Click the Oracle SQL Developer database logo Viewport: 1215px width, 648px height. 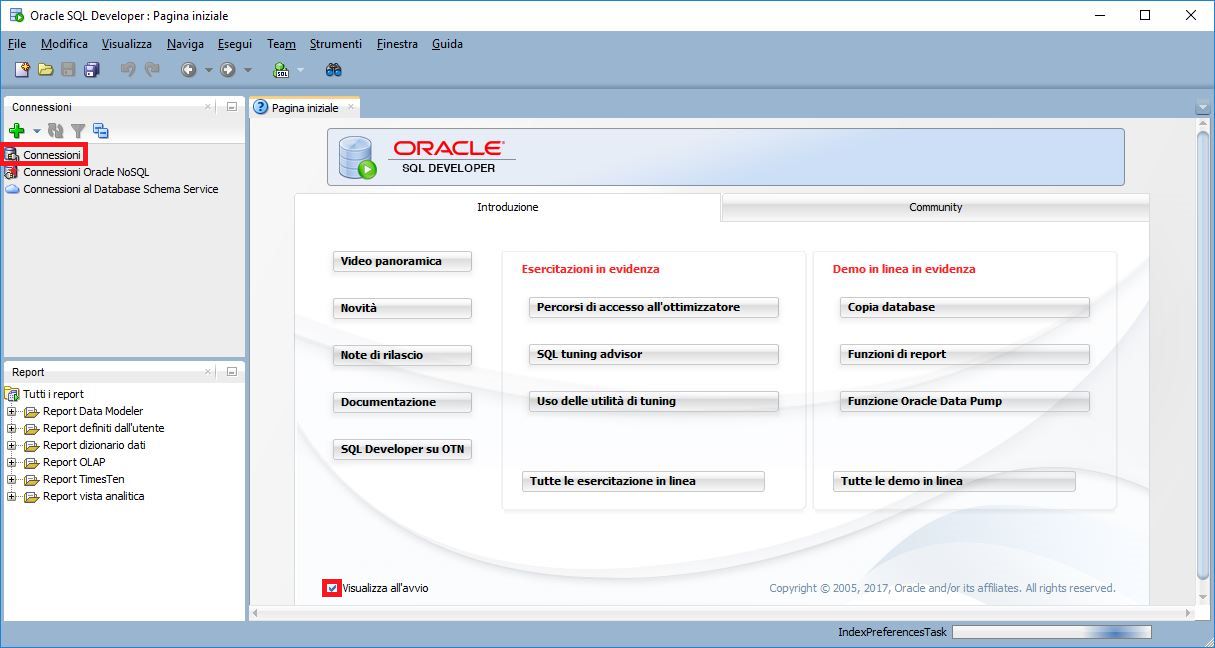[x=356, y=157]
